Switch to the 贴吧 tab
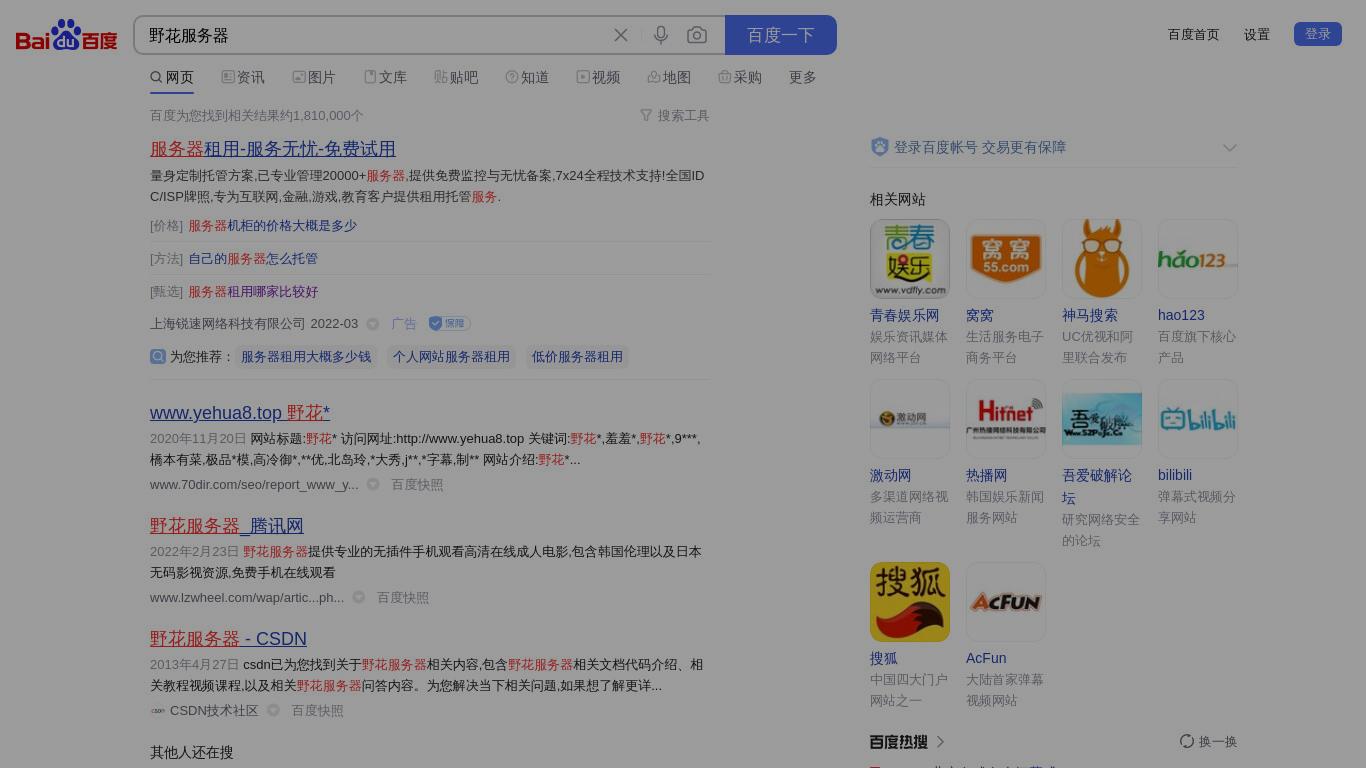The image size is (1366, 768). (456, 77)
